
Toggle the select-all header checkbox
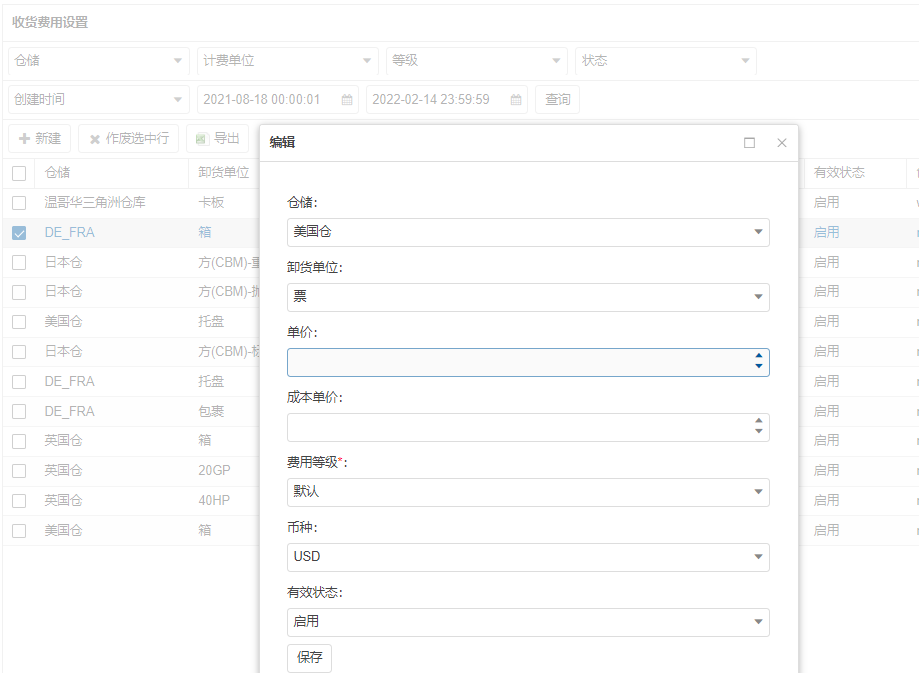[19, 174]
